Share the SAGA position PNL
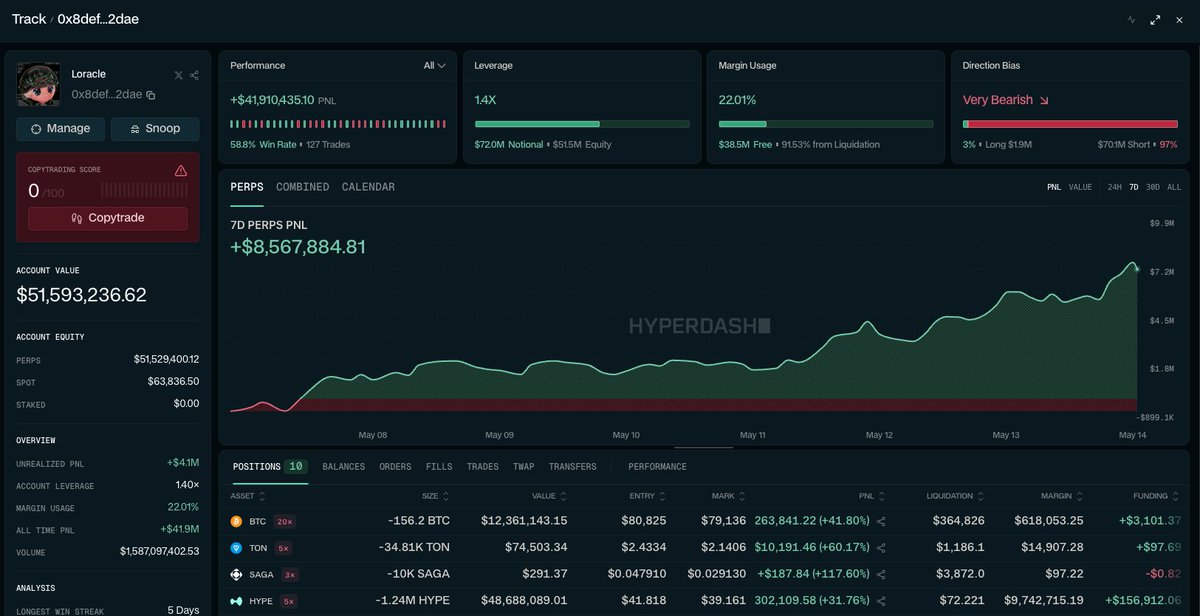1200x616 pixels. 881,574
